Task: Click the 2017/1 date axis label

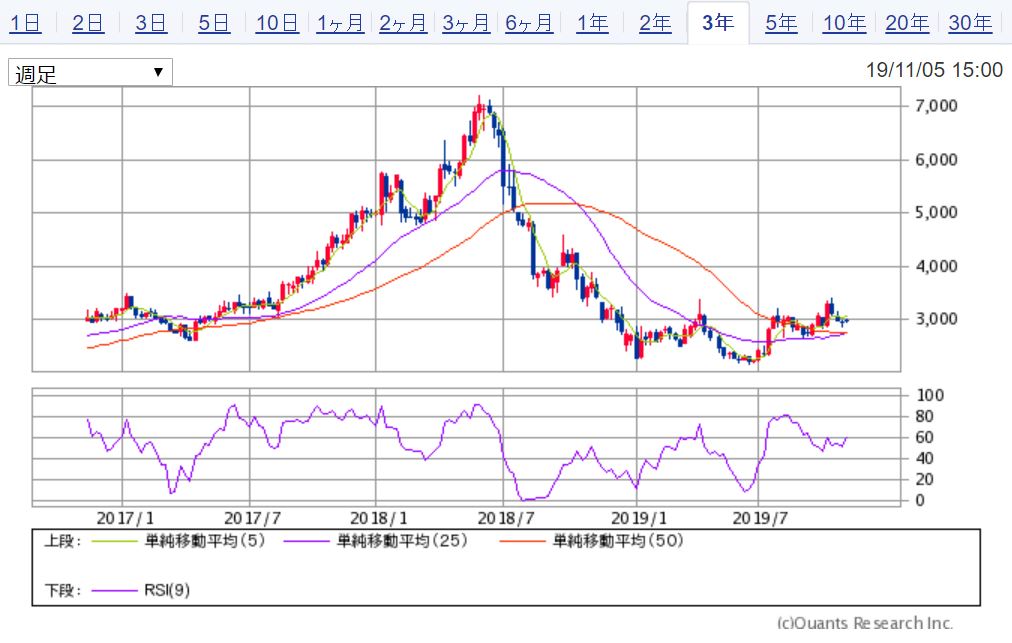Action: pyautogui.click(x=125, y=518)
